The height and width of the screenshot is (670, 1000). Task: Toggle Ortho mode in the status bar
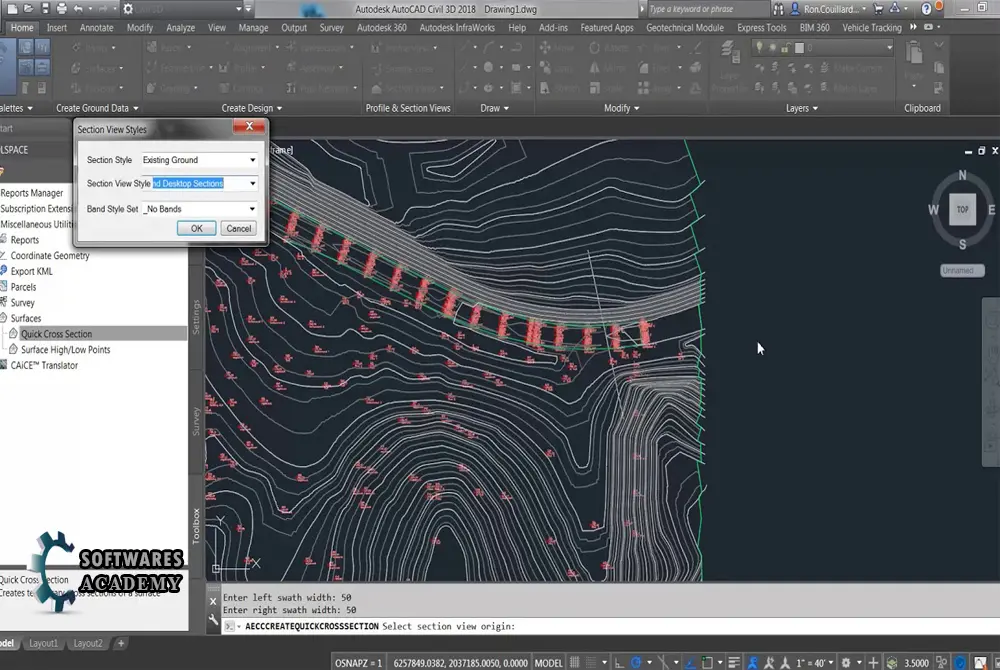point(619,663)
